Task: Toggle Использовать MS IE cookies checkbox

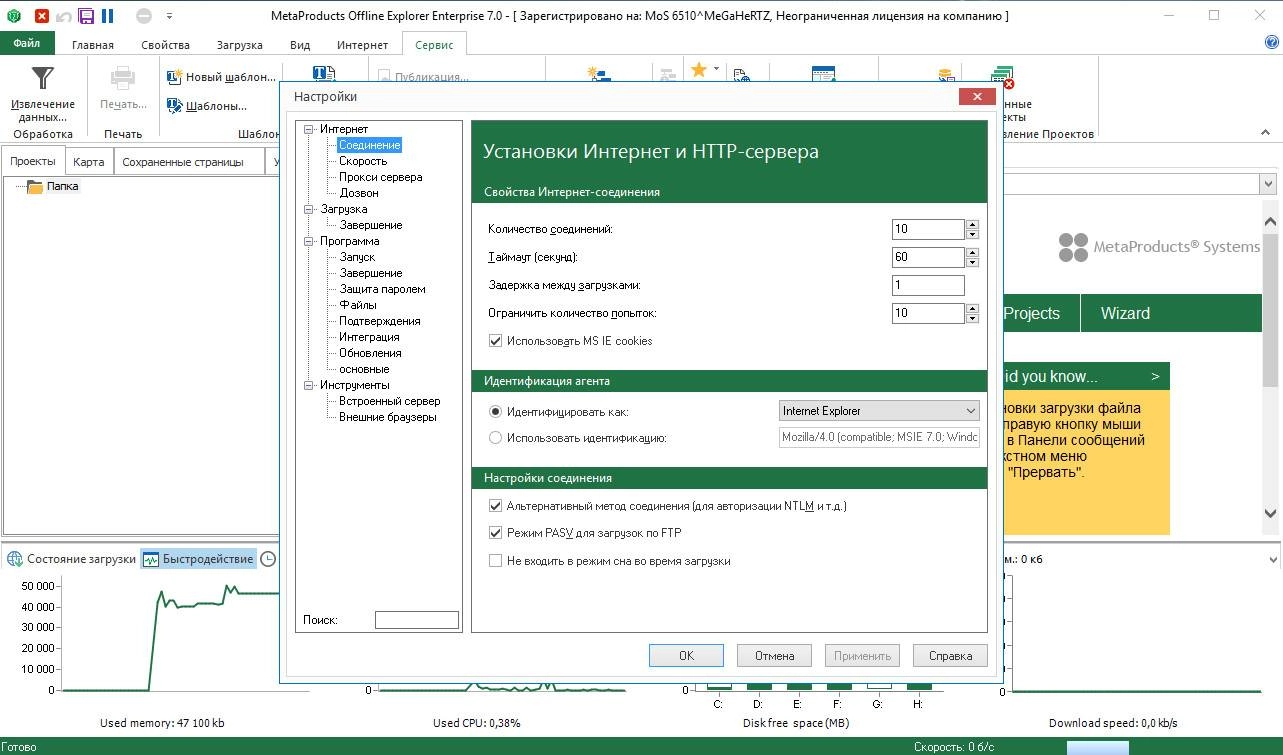Action: tap(495, 341)
